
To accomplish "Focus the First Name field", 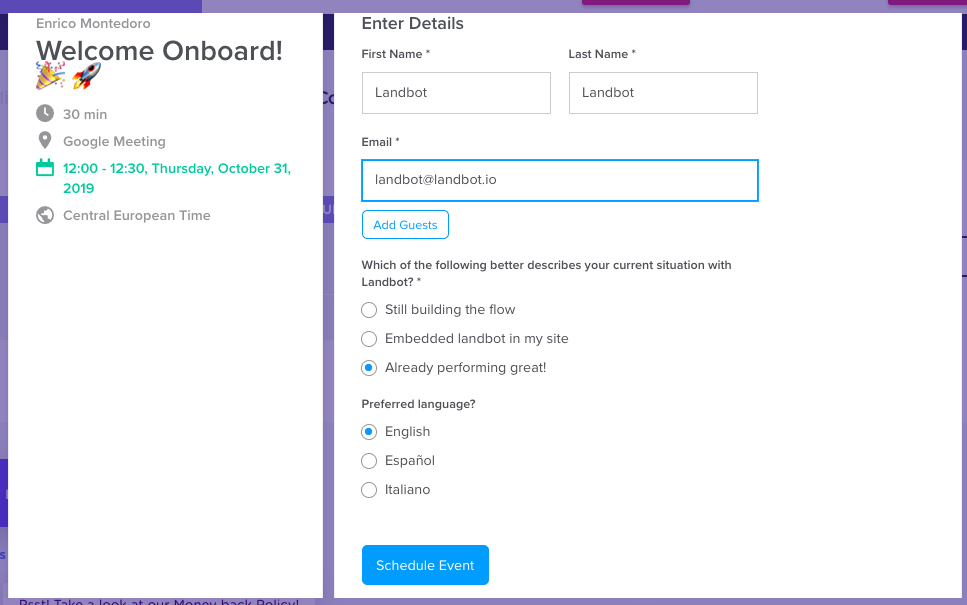I will (x=456, y=93).
